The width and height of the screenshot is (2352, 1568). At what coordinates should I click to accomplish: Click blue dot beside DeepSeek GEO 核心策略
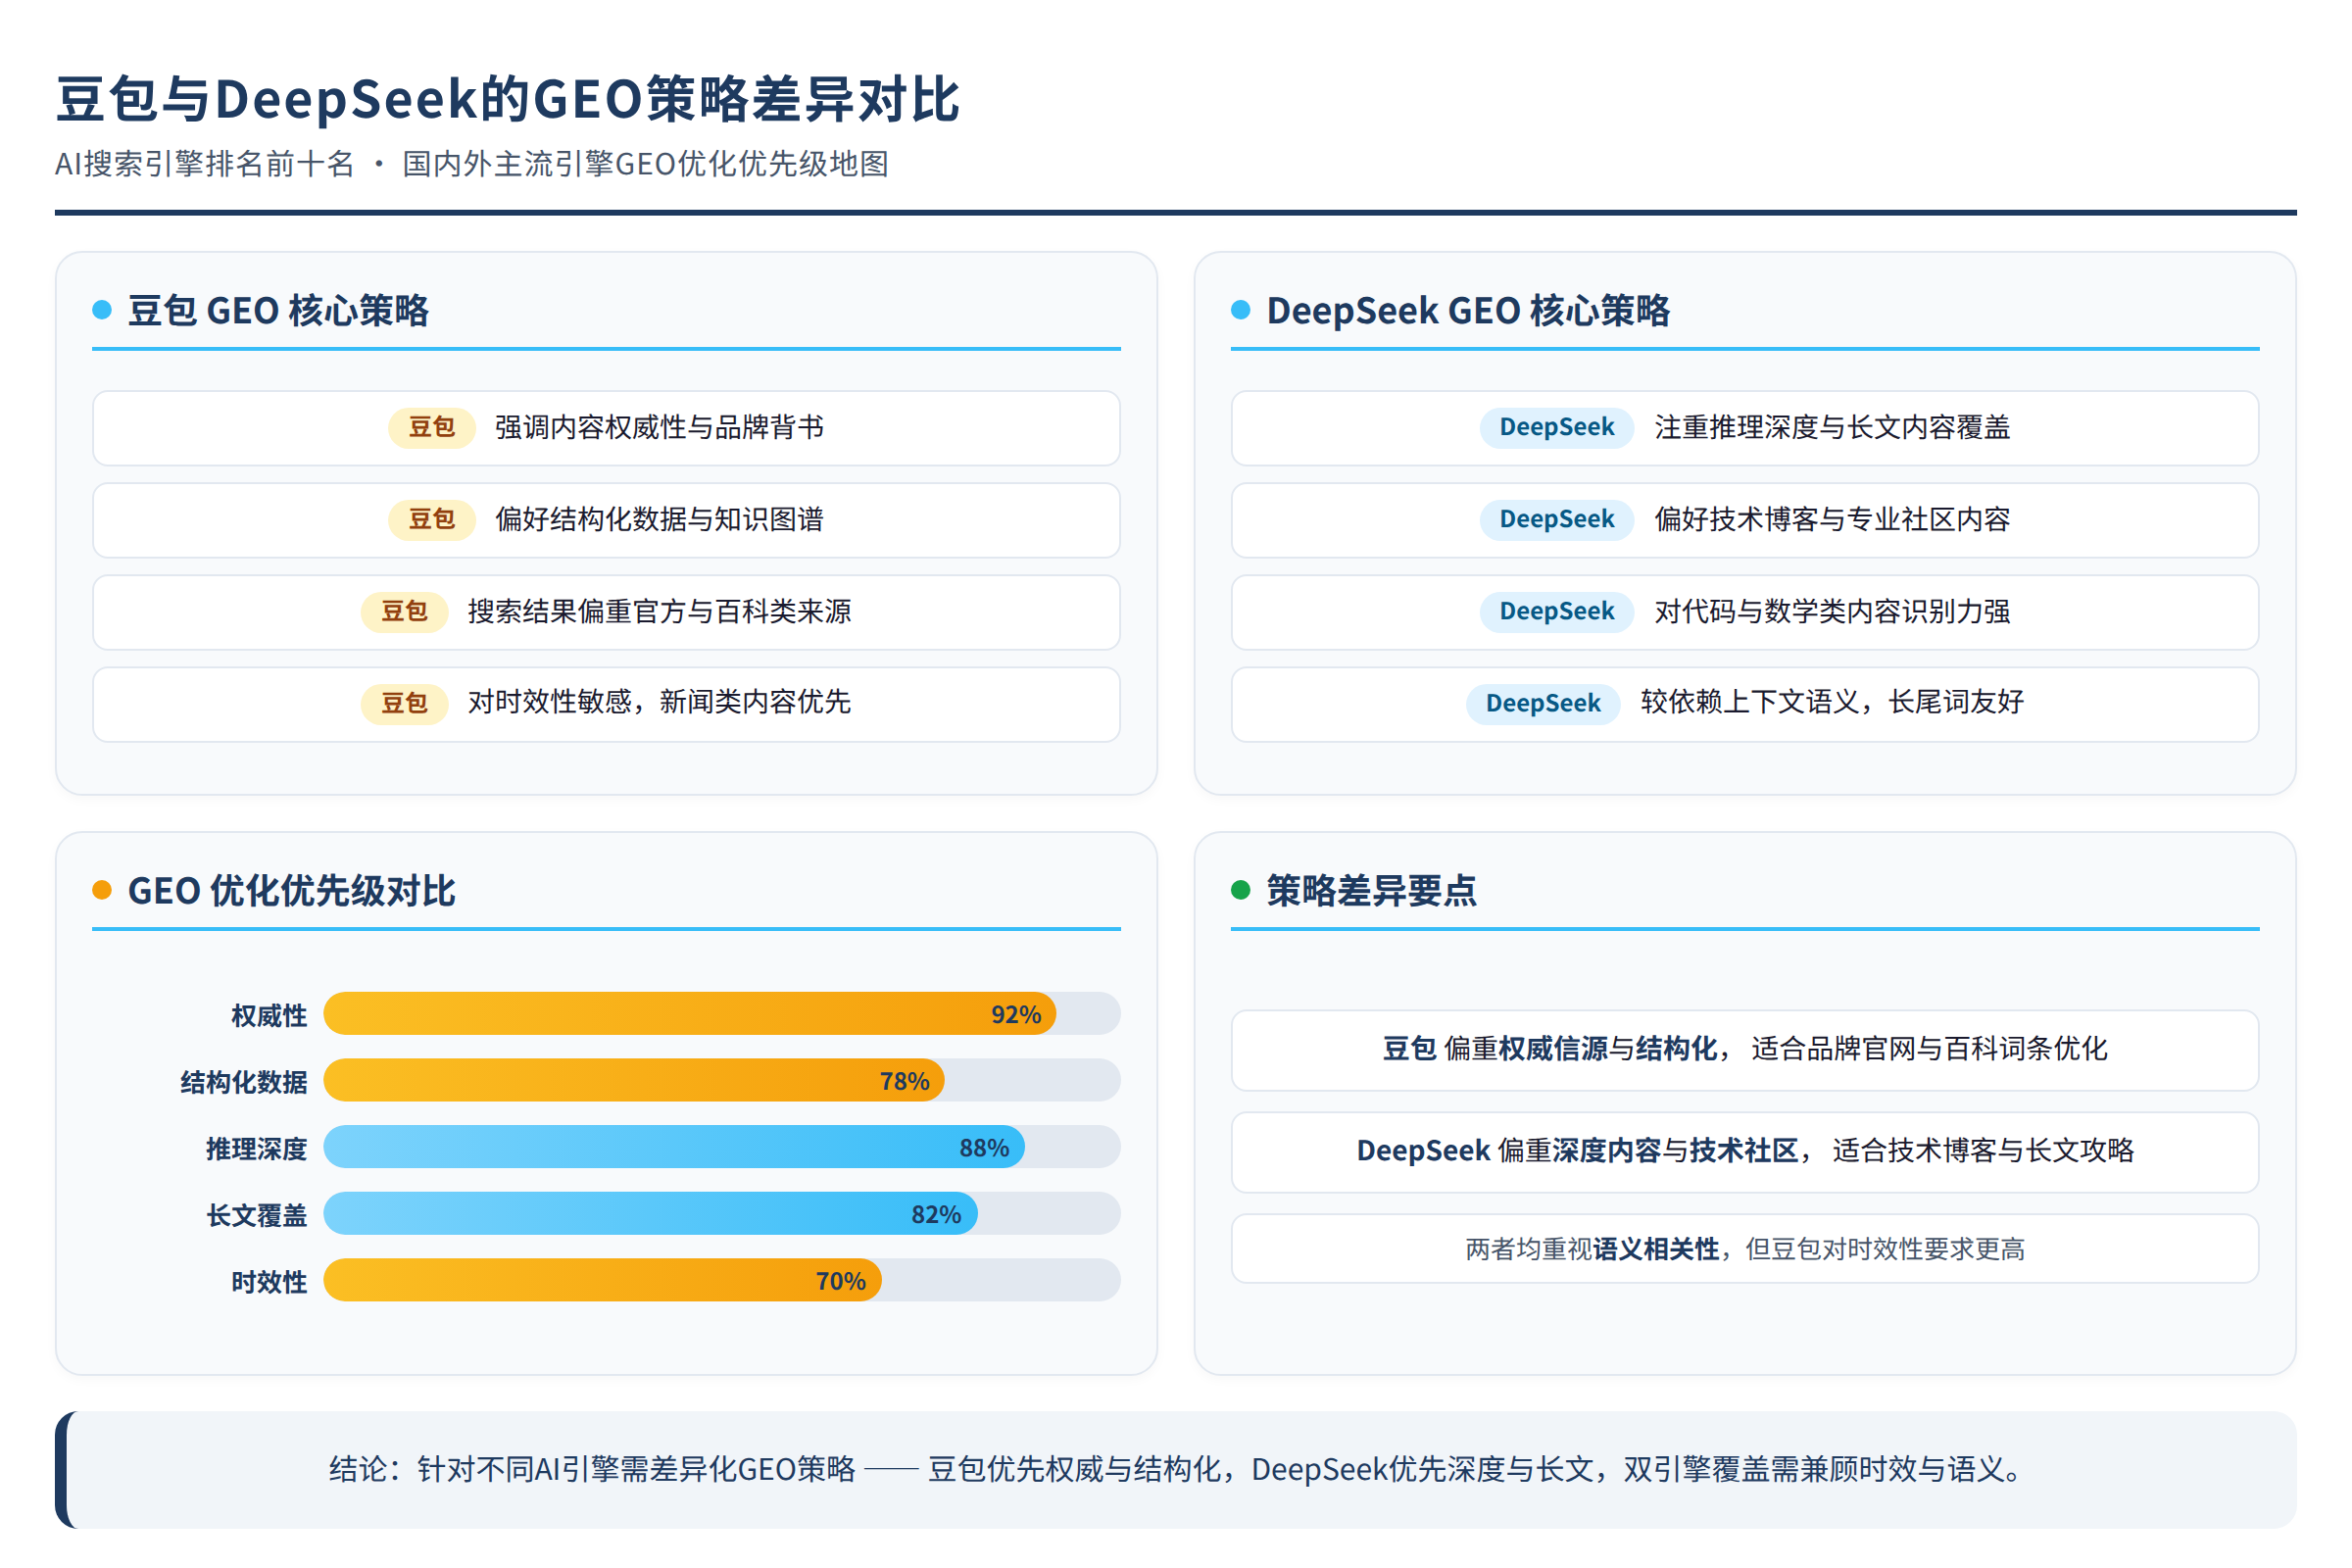(x=1241, y=310)
